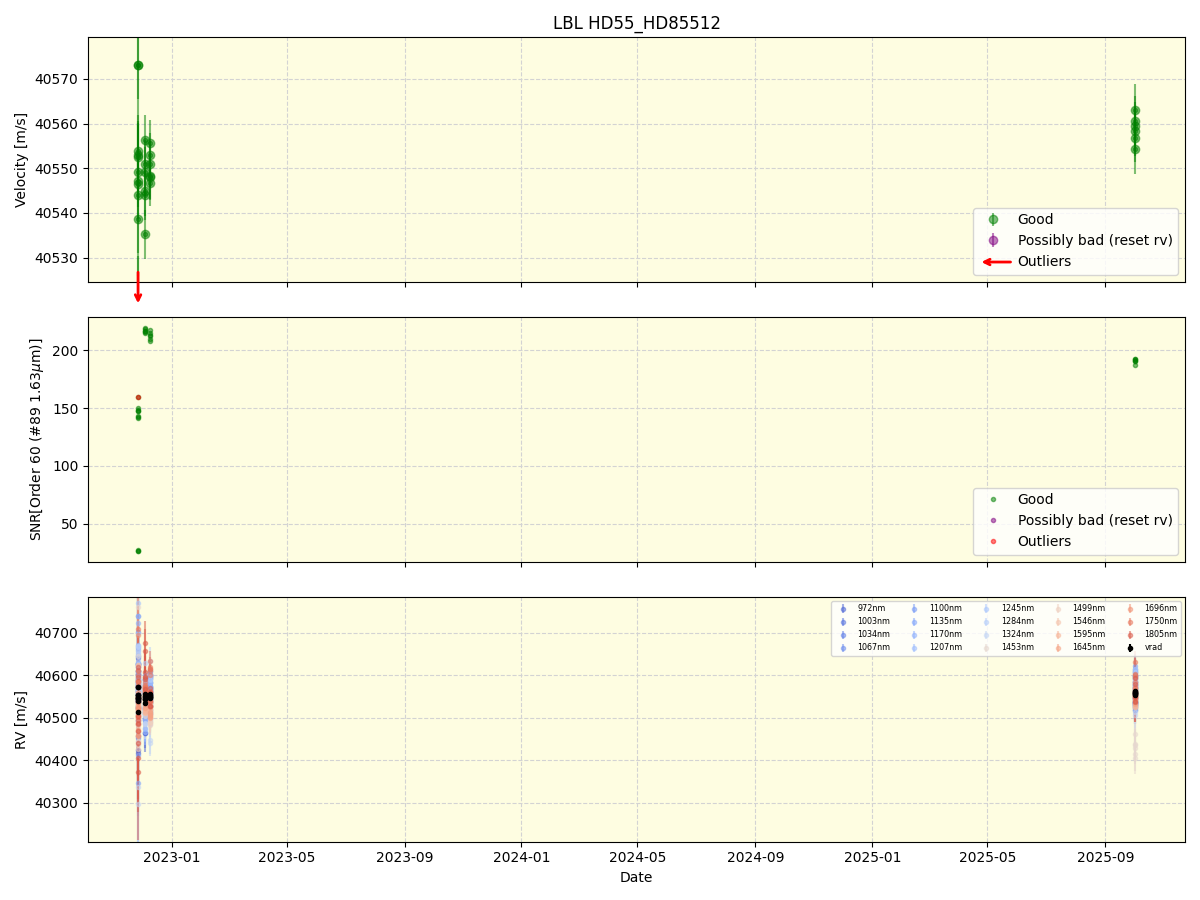
Task: Click the red outlier point in the SNR panel
Action: click(138, 397)
